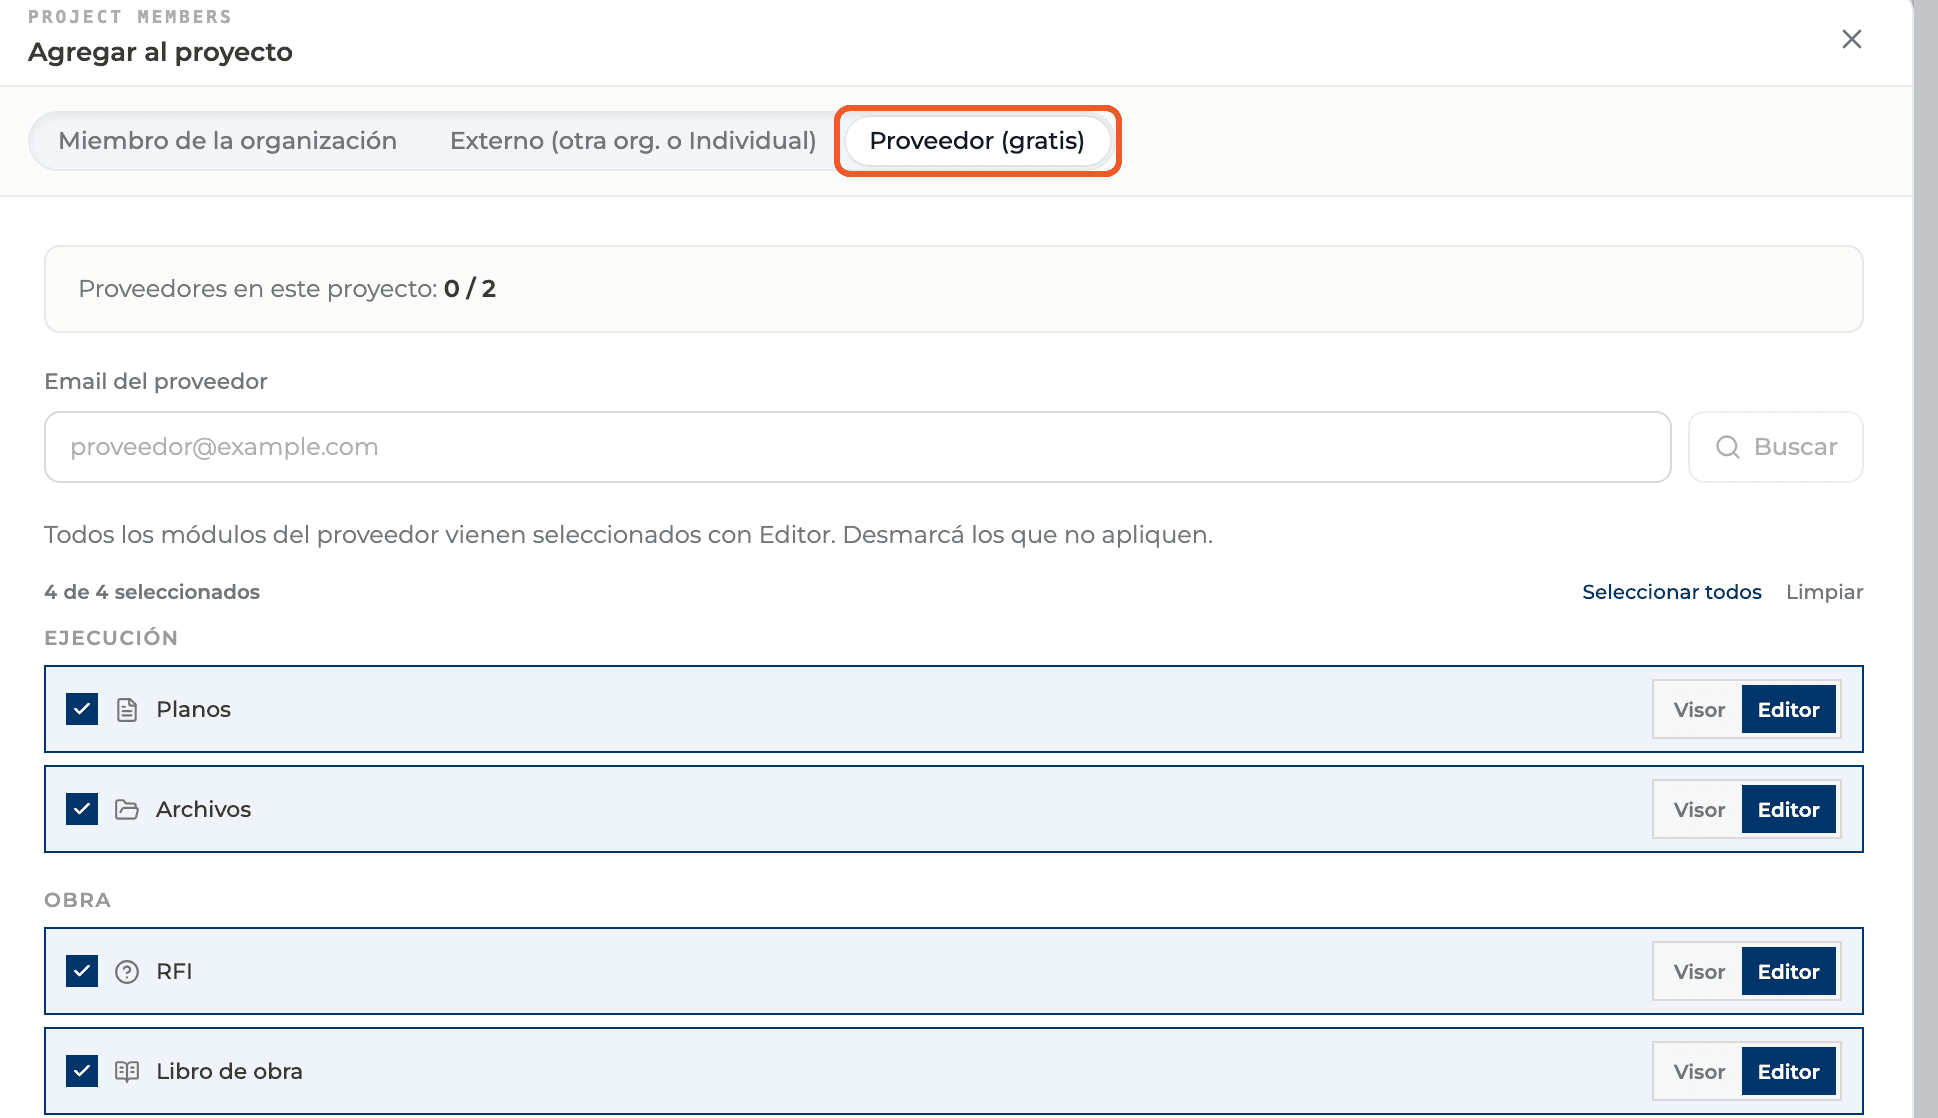The image size is (1938, 1118).
Task: Click the Archivos folder icon
Action: [127, 809]
